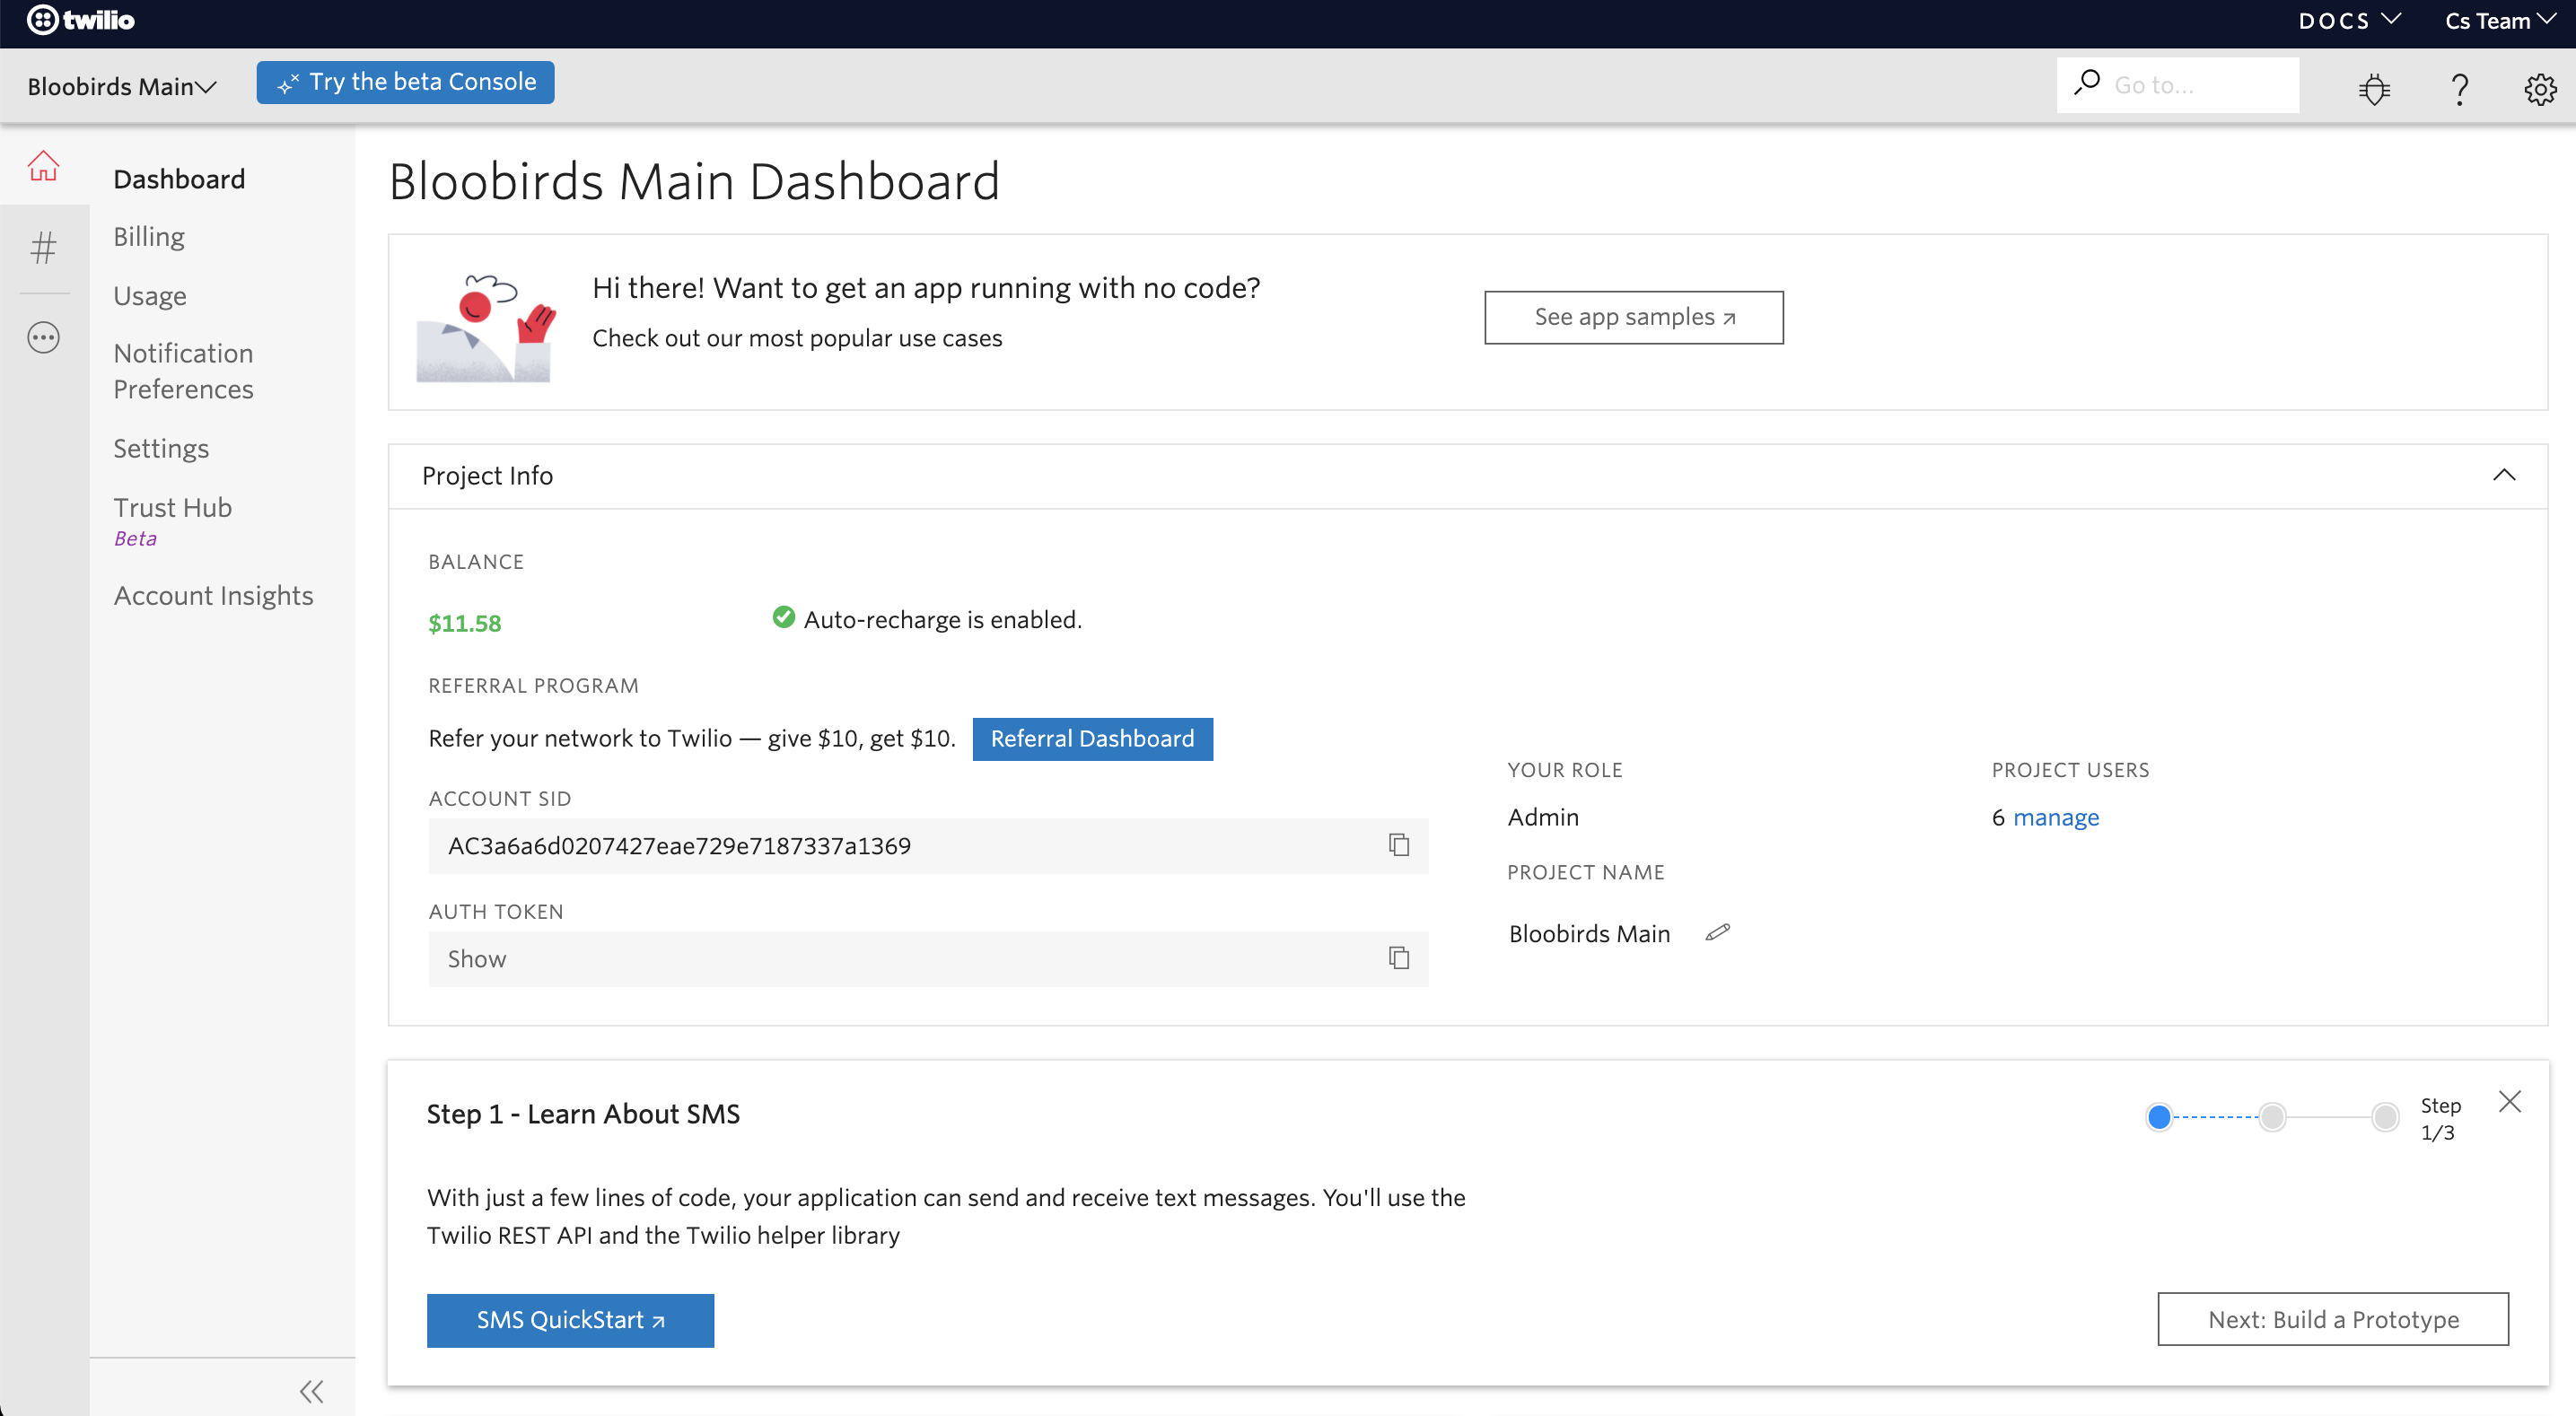2576x1416 pixels.
Task: Open the Bloobirds Main project switcher
Action: (122, 86)
